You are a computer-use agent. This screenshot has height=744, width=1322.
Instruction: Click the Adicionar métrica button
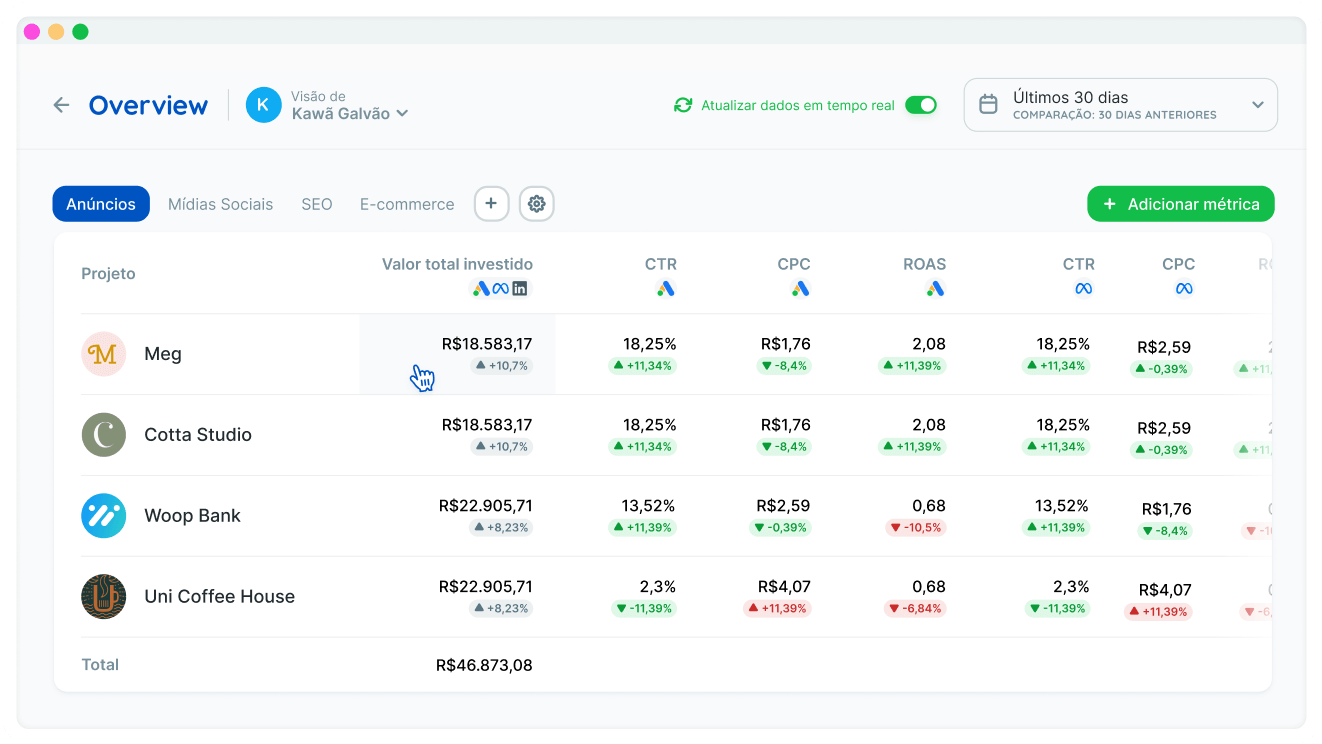pyautogui.click(x=1180, y=204)
